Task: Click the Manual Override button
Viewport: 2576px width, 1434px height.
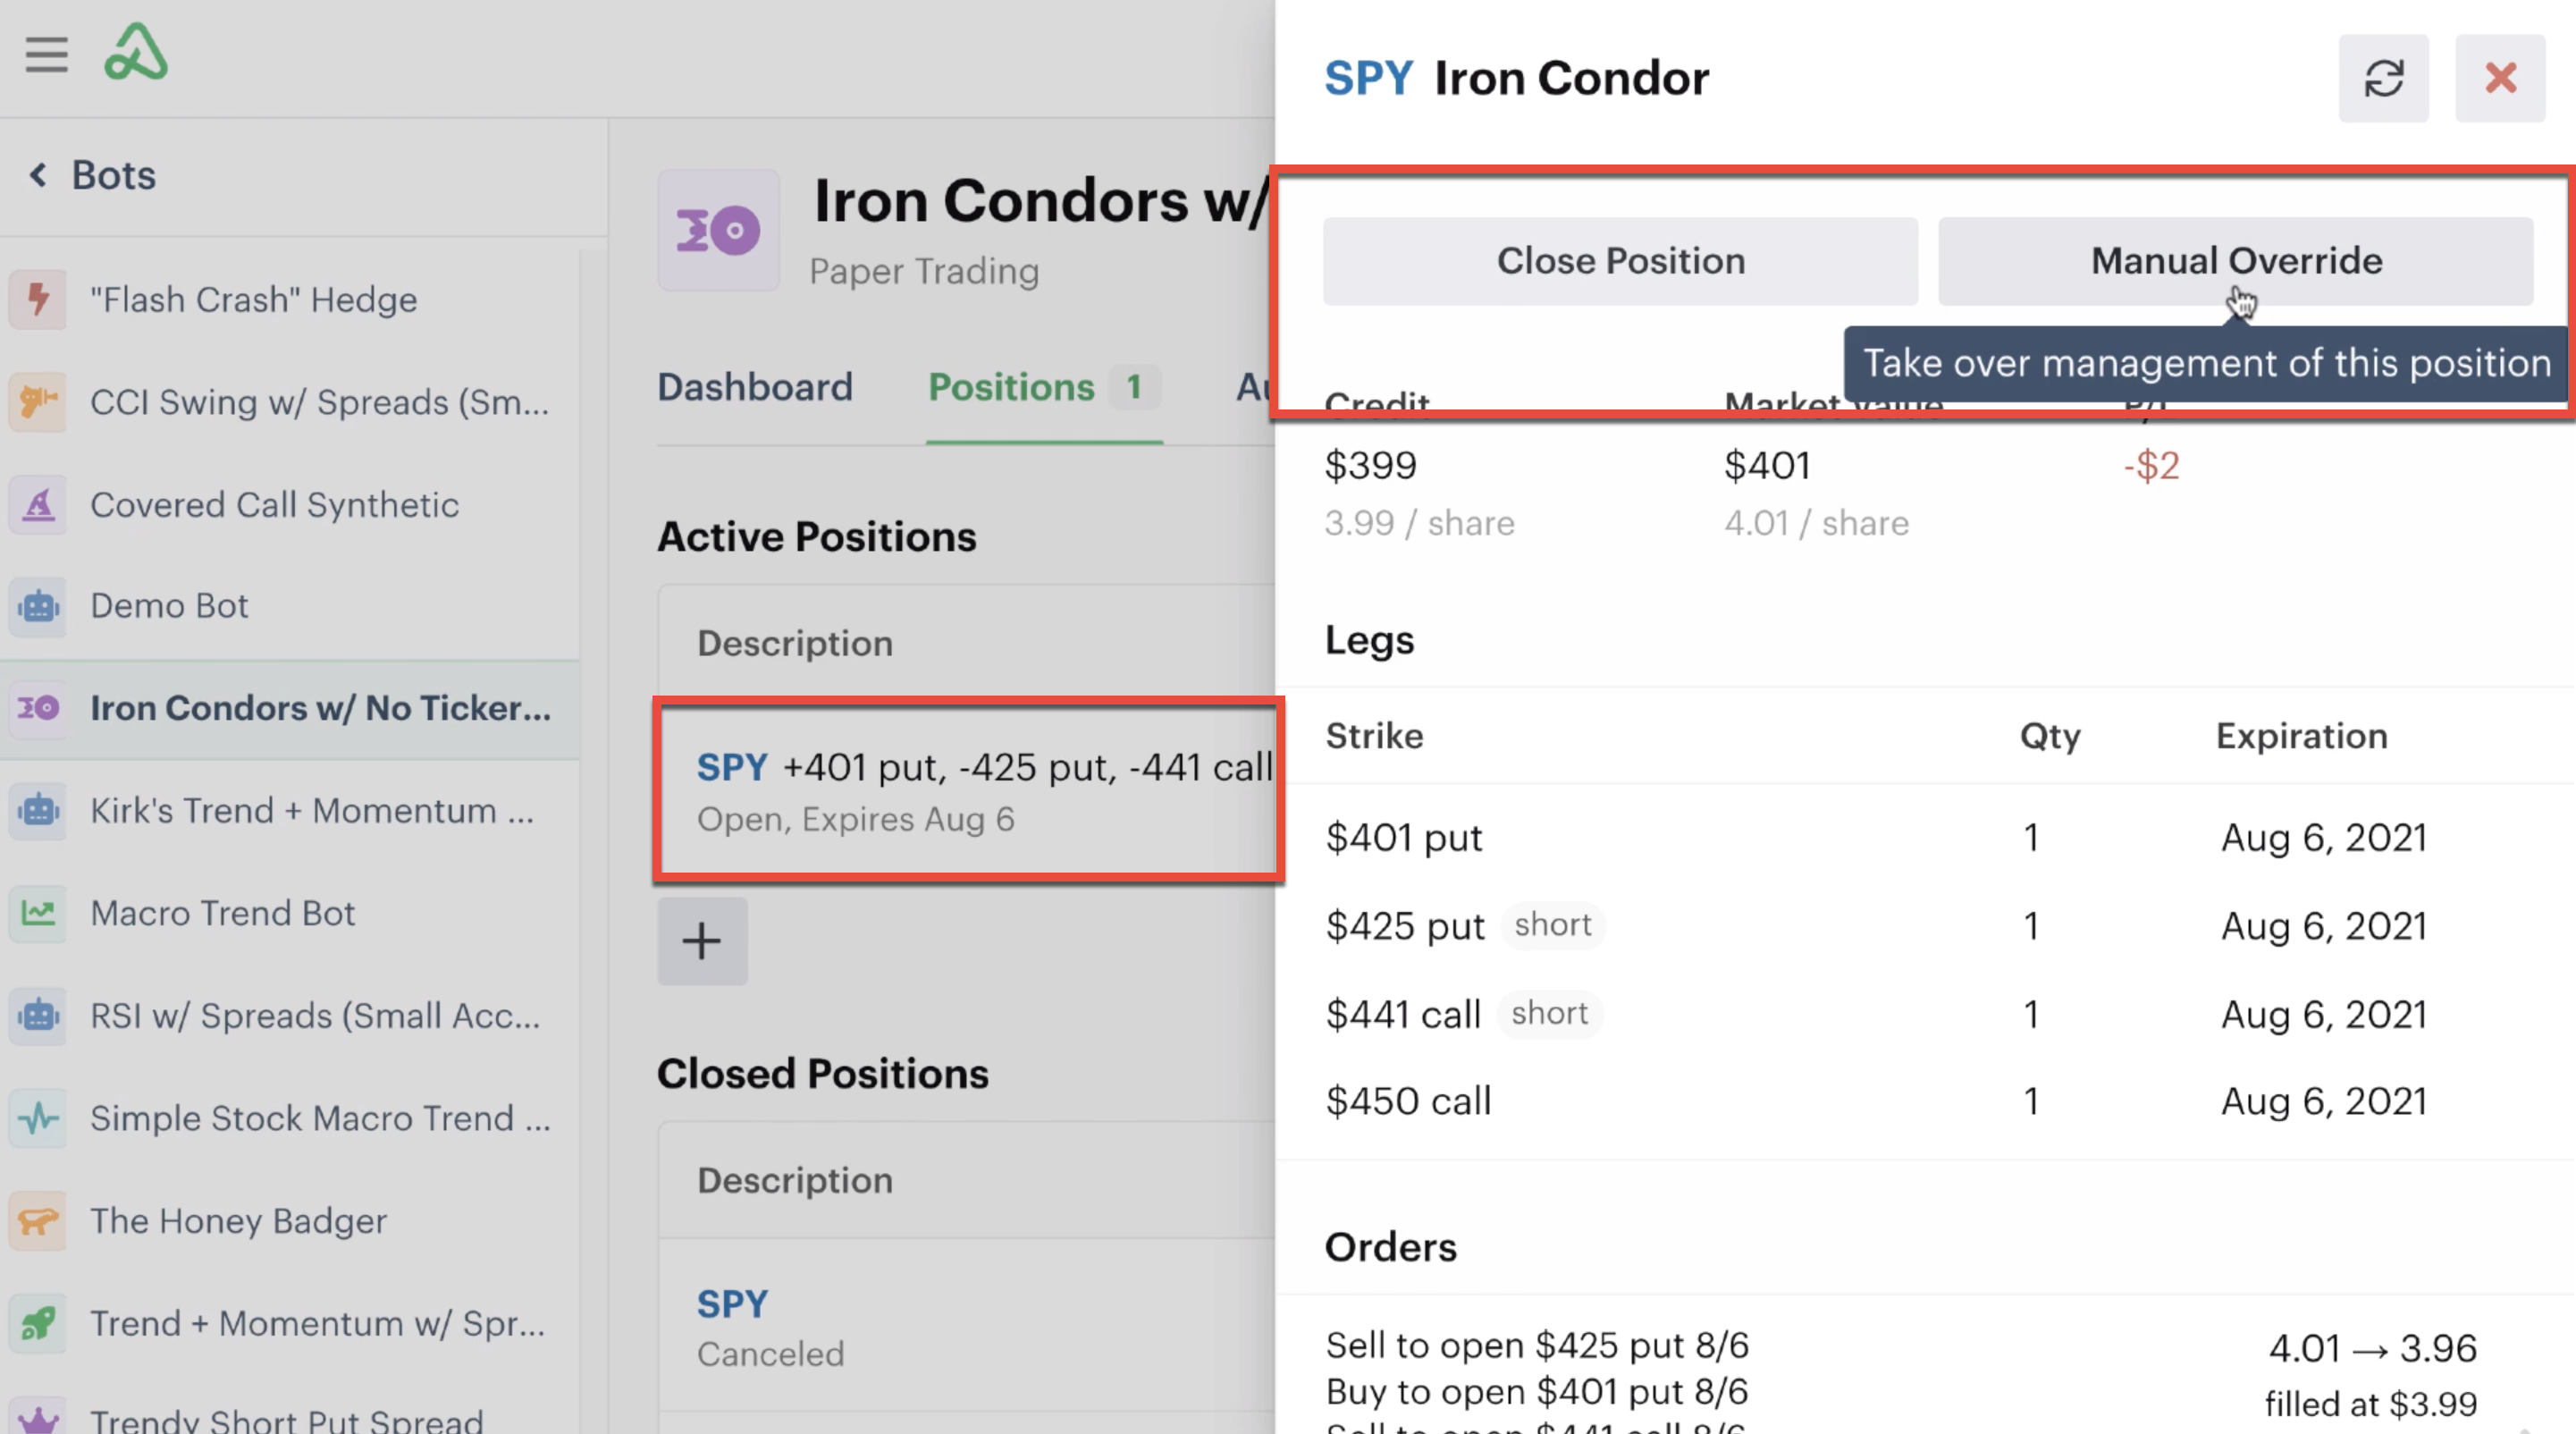Action: tap(2235, 261)
